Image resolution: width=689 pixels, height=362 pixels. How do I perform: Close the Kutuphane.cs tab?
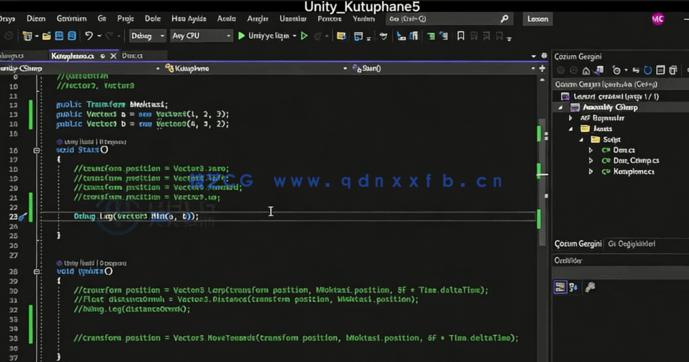(x=113, y=56)
